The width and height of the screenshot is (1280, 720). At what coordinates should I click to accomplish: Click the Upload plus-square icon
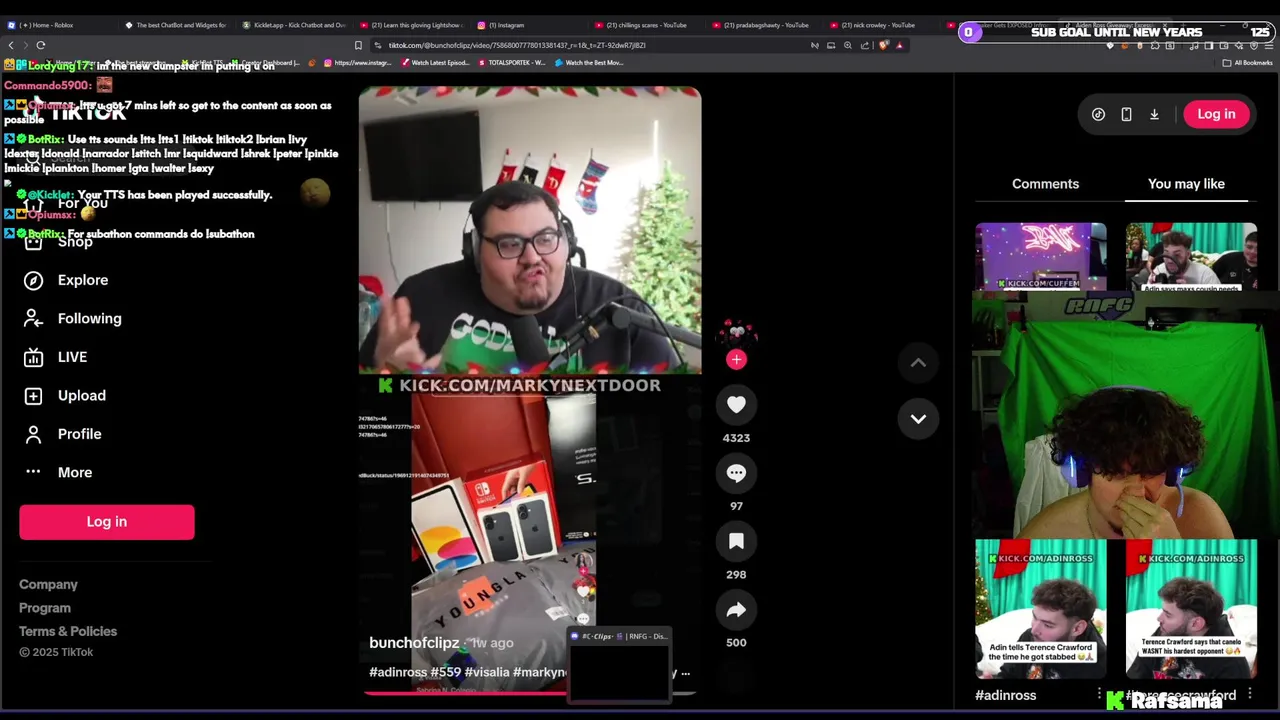[x=33, y=395]
